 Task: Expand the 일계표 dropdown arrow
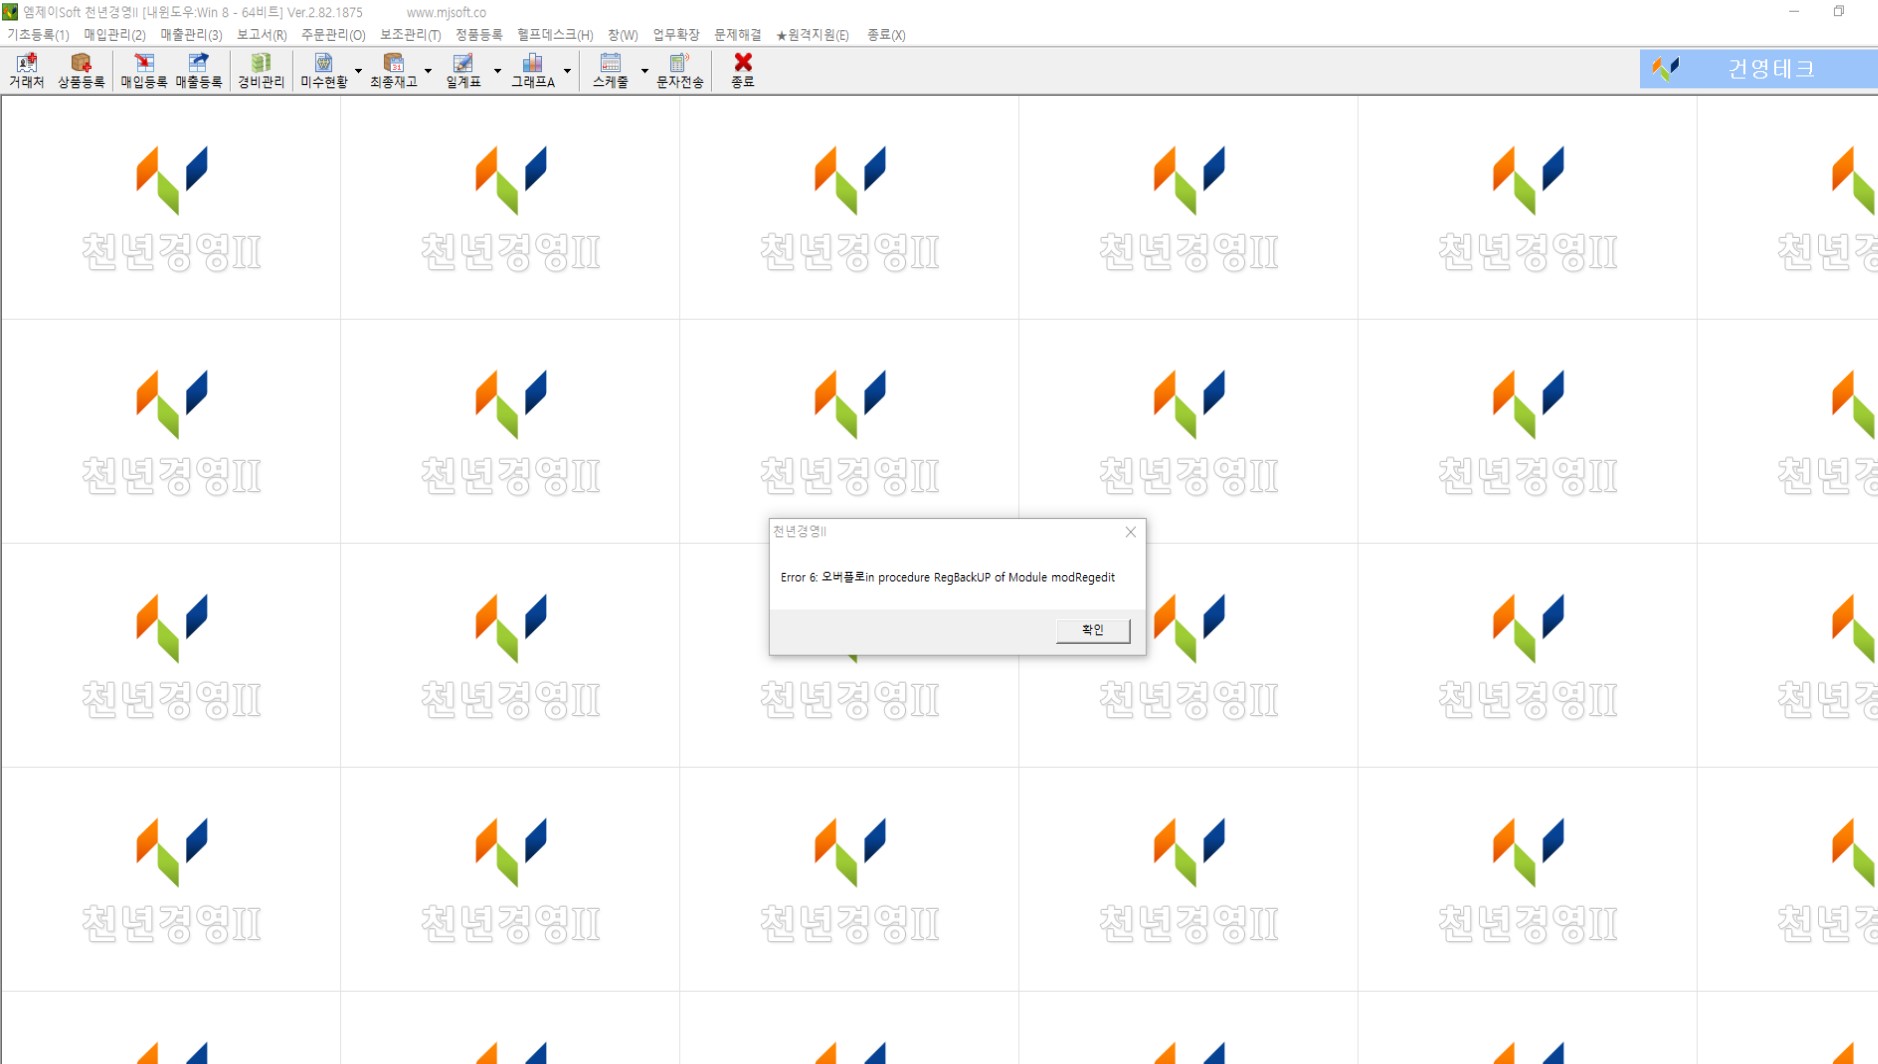click(497, 71)
